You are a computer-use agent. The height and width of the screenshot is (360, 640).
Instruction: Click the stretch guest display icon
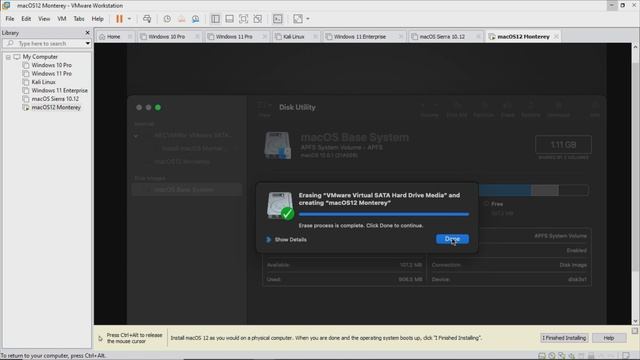pyautogui.click(x=298, y=19)
